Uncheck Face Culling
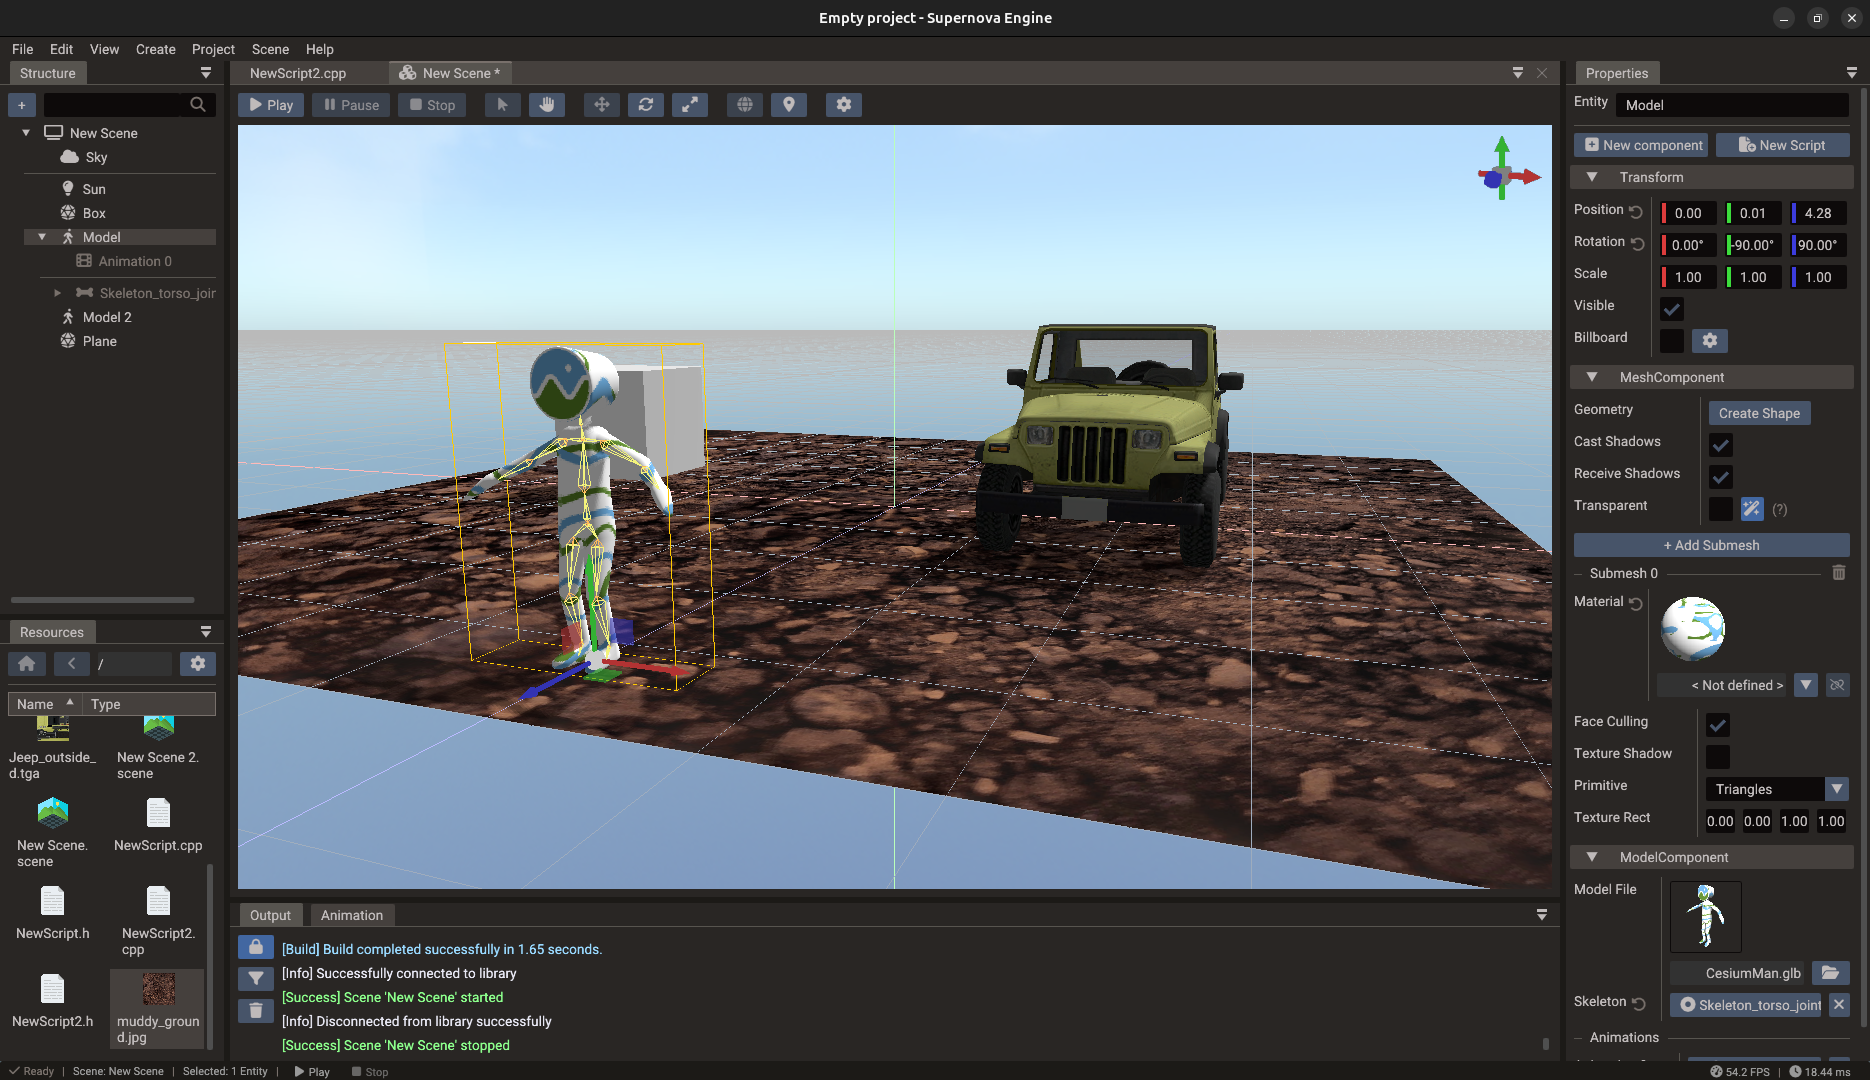Viewport: 1870px width, 1080px height. pyautogui.click(x=1718, y=724)
